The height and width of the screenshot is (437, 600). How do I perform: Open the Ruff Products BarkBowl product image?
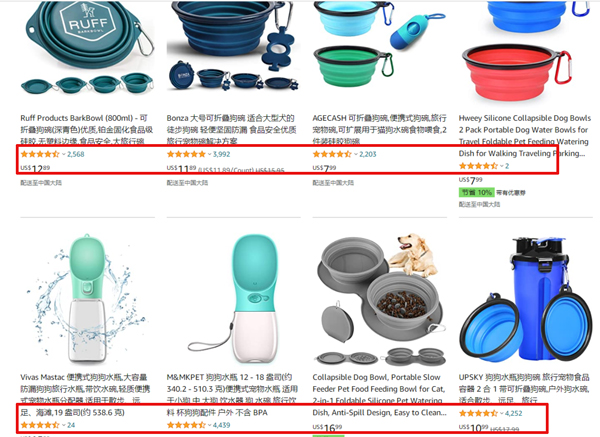click(88, 48)
